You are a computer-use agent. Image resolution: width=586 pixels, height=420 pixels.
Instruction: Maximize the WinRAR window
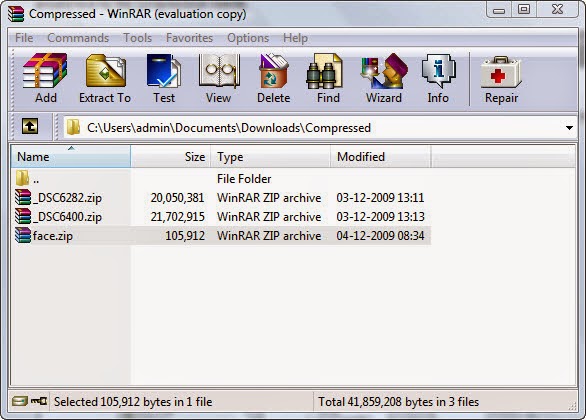pos(524,10)
